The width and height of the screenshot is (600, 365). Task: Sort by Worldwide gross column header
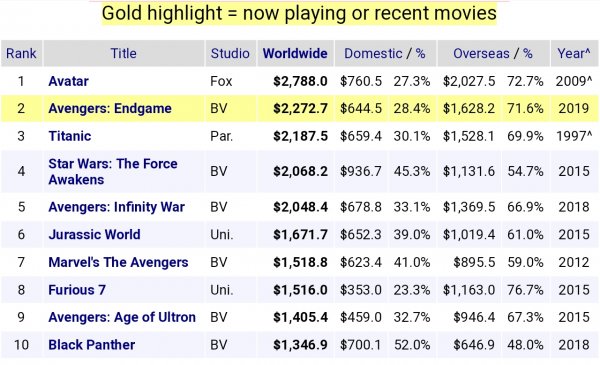point(295,53)
